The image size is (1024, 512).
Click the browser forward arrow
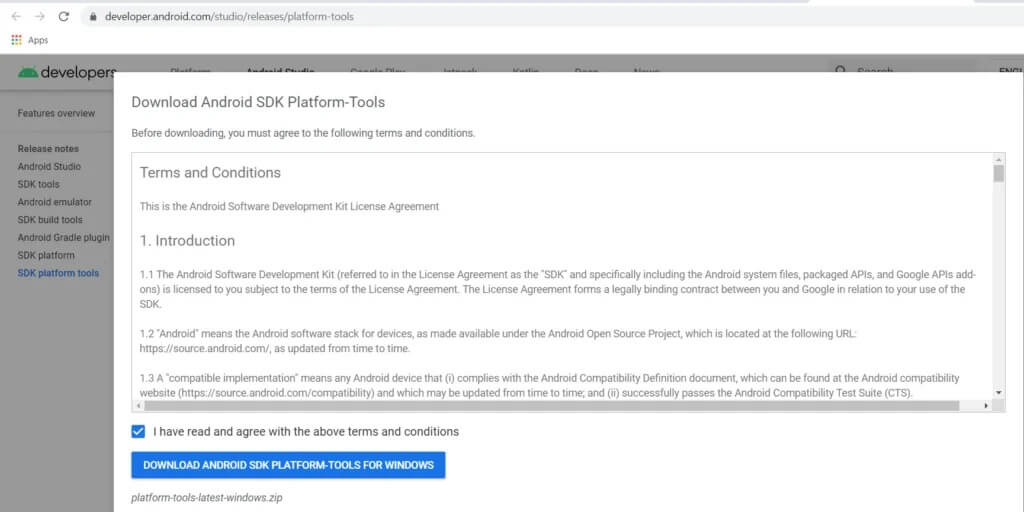click(40, 17)
